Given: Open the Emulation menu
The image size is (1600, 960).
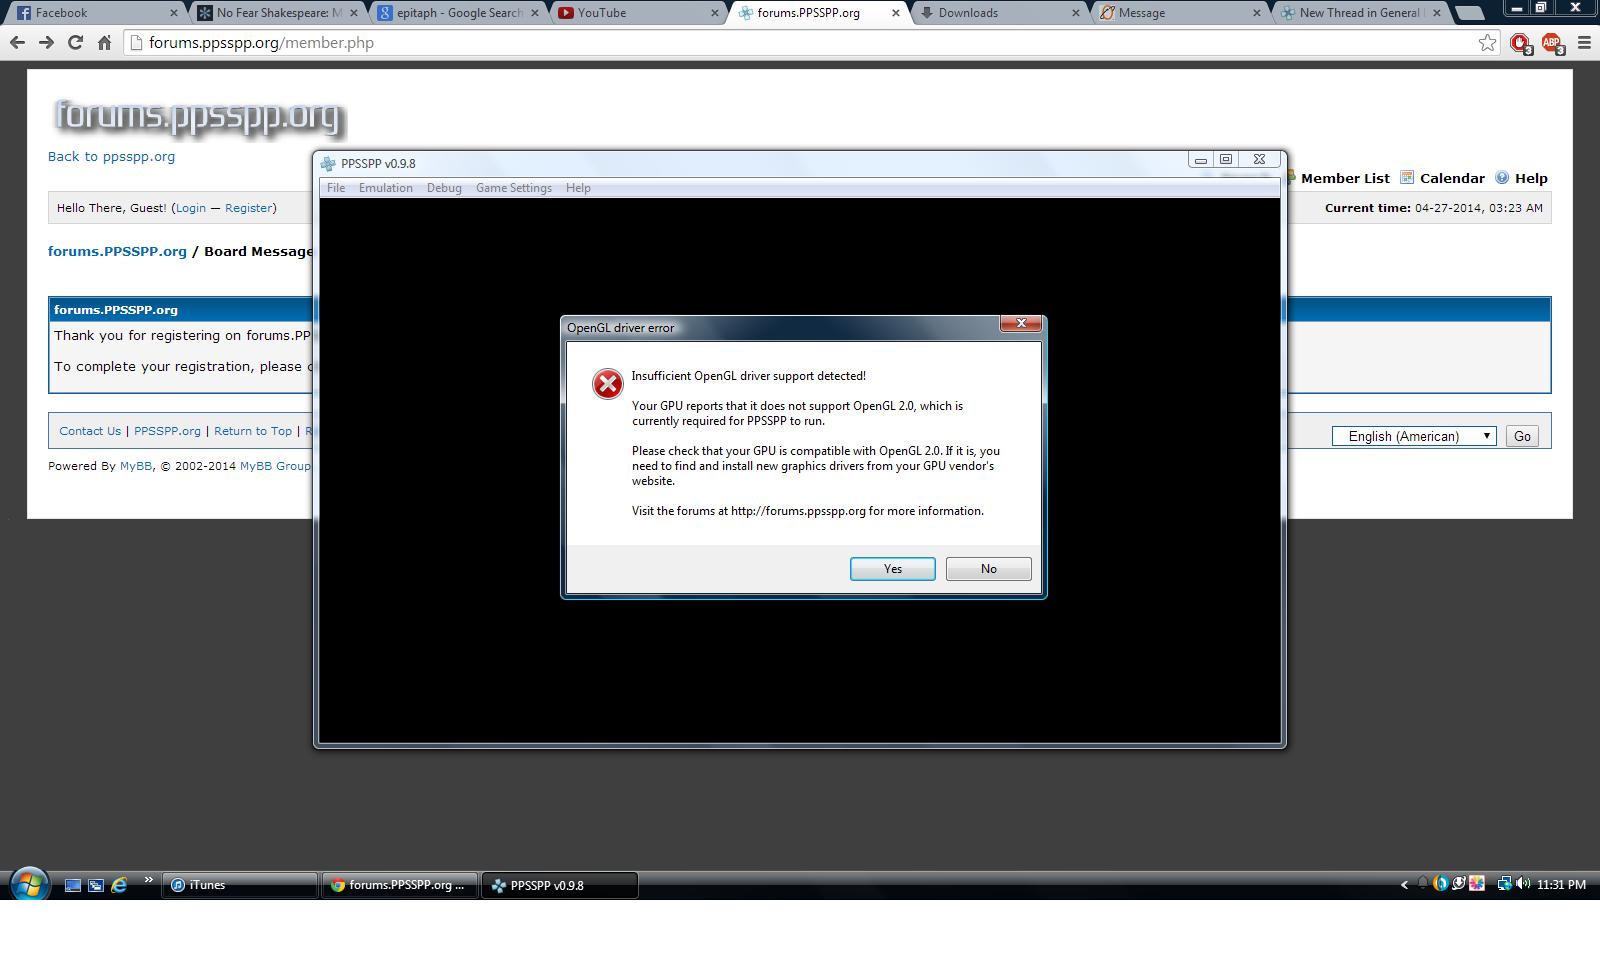Looking at the screenshot, I should 385,188.
